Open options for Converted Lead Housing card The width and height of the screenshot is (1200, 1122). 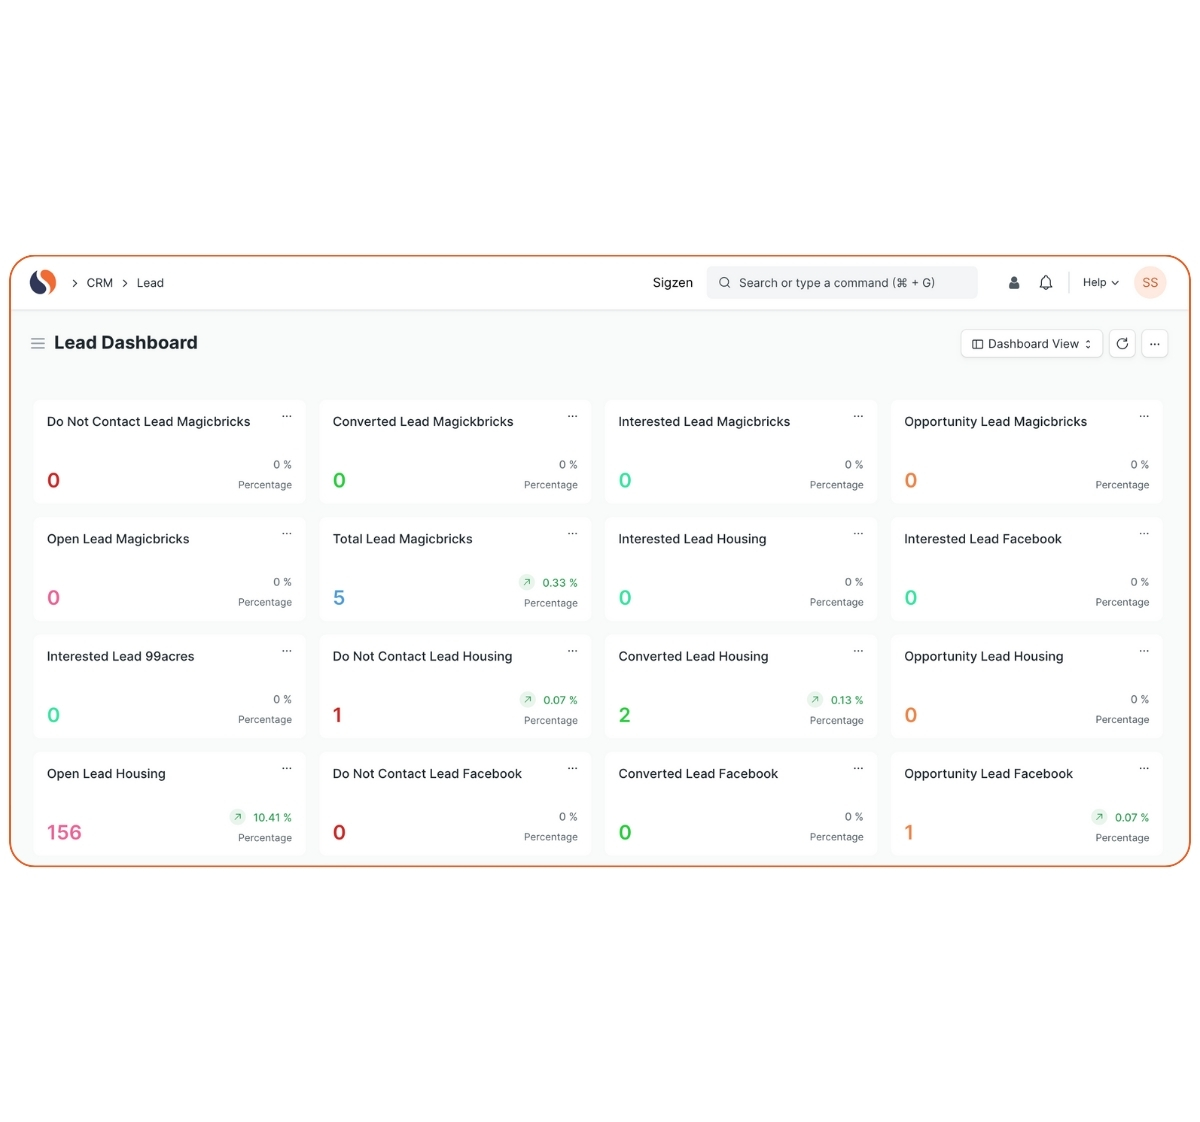[x=858, y=651]
